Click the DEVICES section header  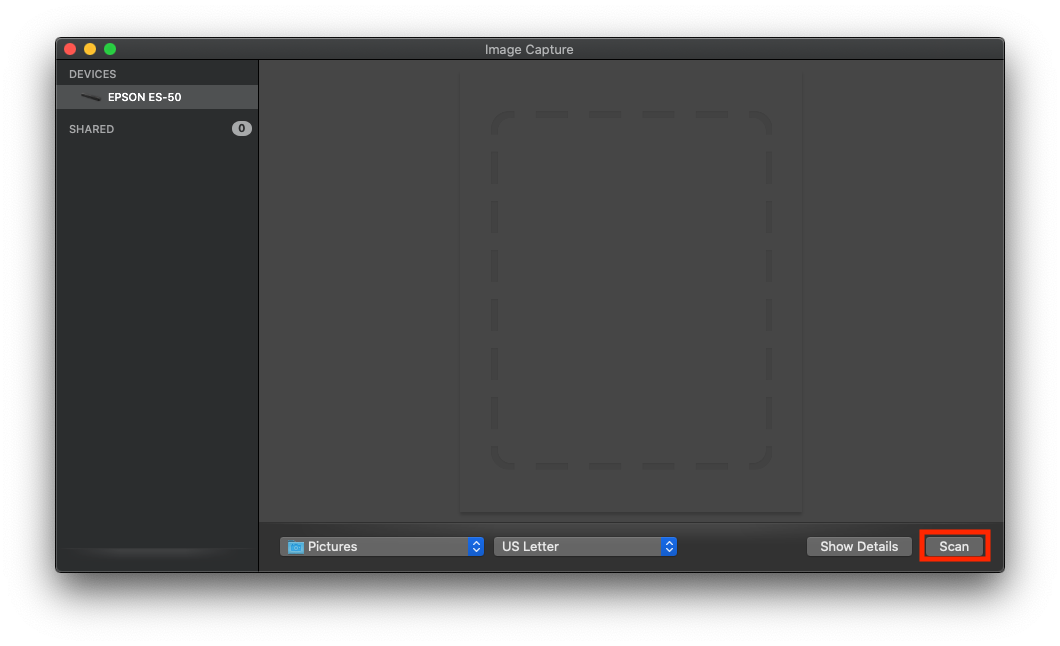(x=93, y=74)
